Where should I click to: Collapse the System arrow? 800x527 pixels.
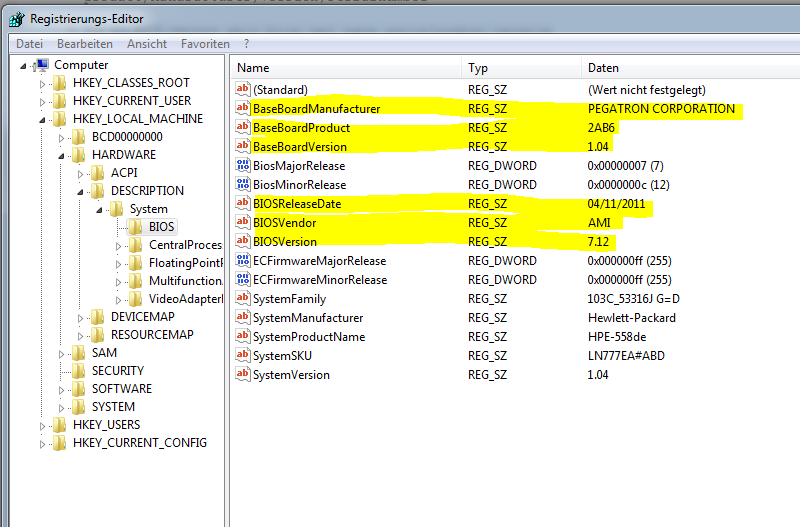[x=99, y=210]
